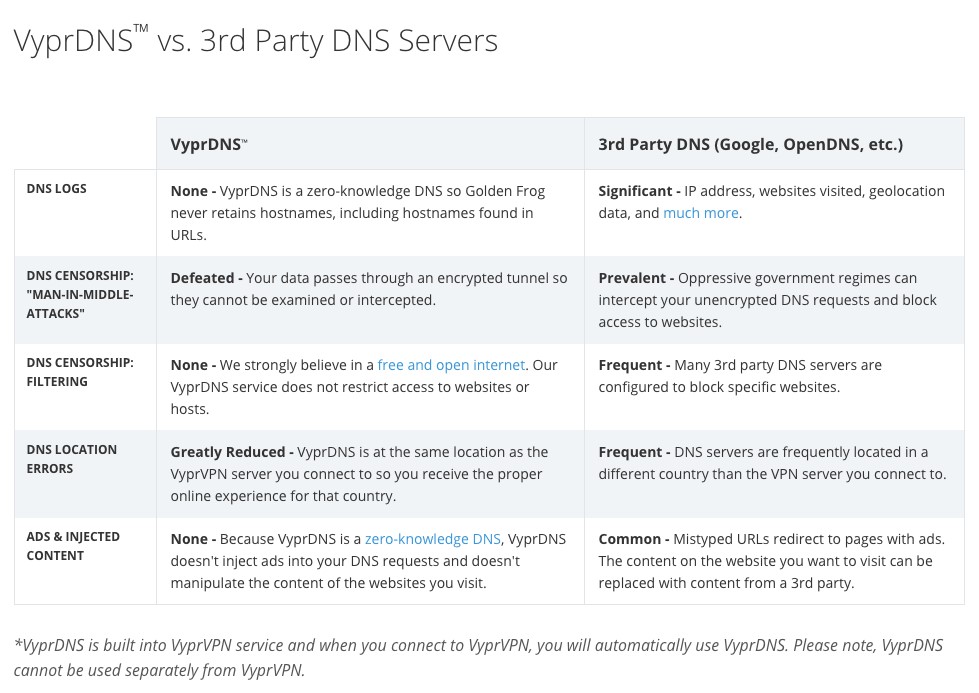The image size is (979, 693).
Task: Click the "MAN-IN-MIDDLE-ATTACKS" row label
Action: point(79,294)
